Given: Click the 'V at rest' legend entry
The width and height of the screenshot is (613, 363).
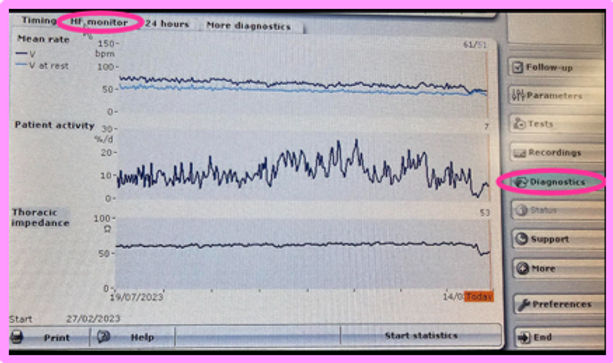Looking at the screenshot, I should [42, 66].
